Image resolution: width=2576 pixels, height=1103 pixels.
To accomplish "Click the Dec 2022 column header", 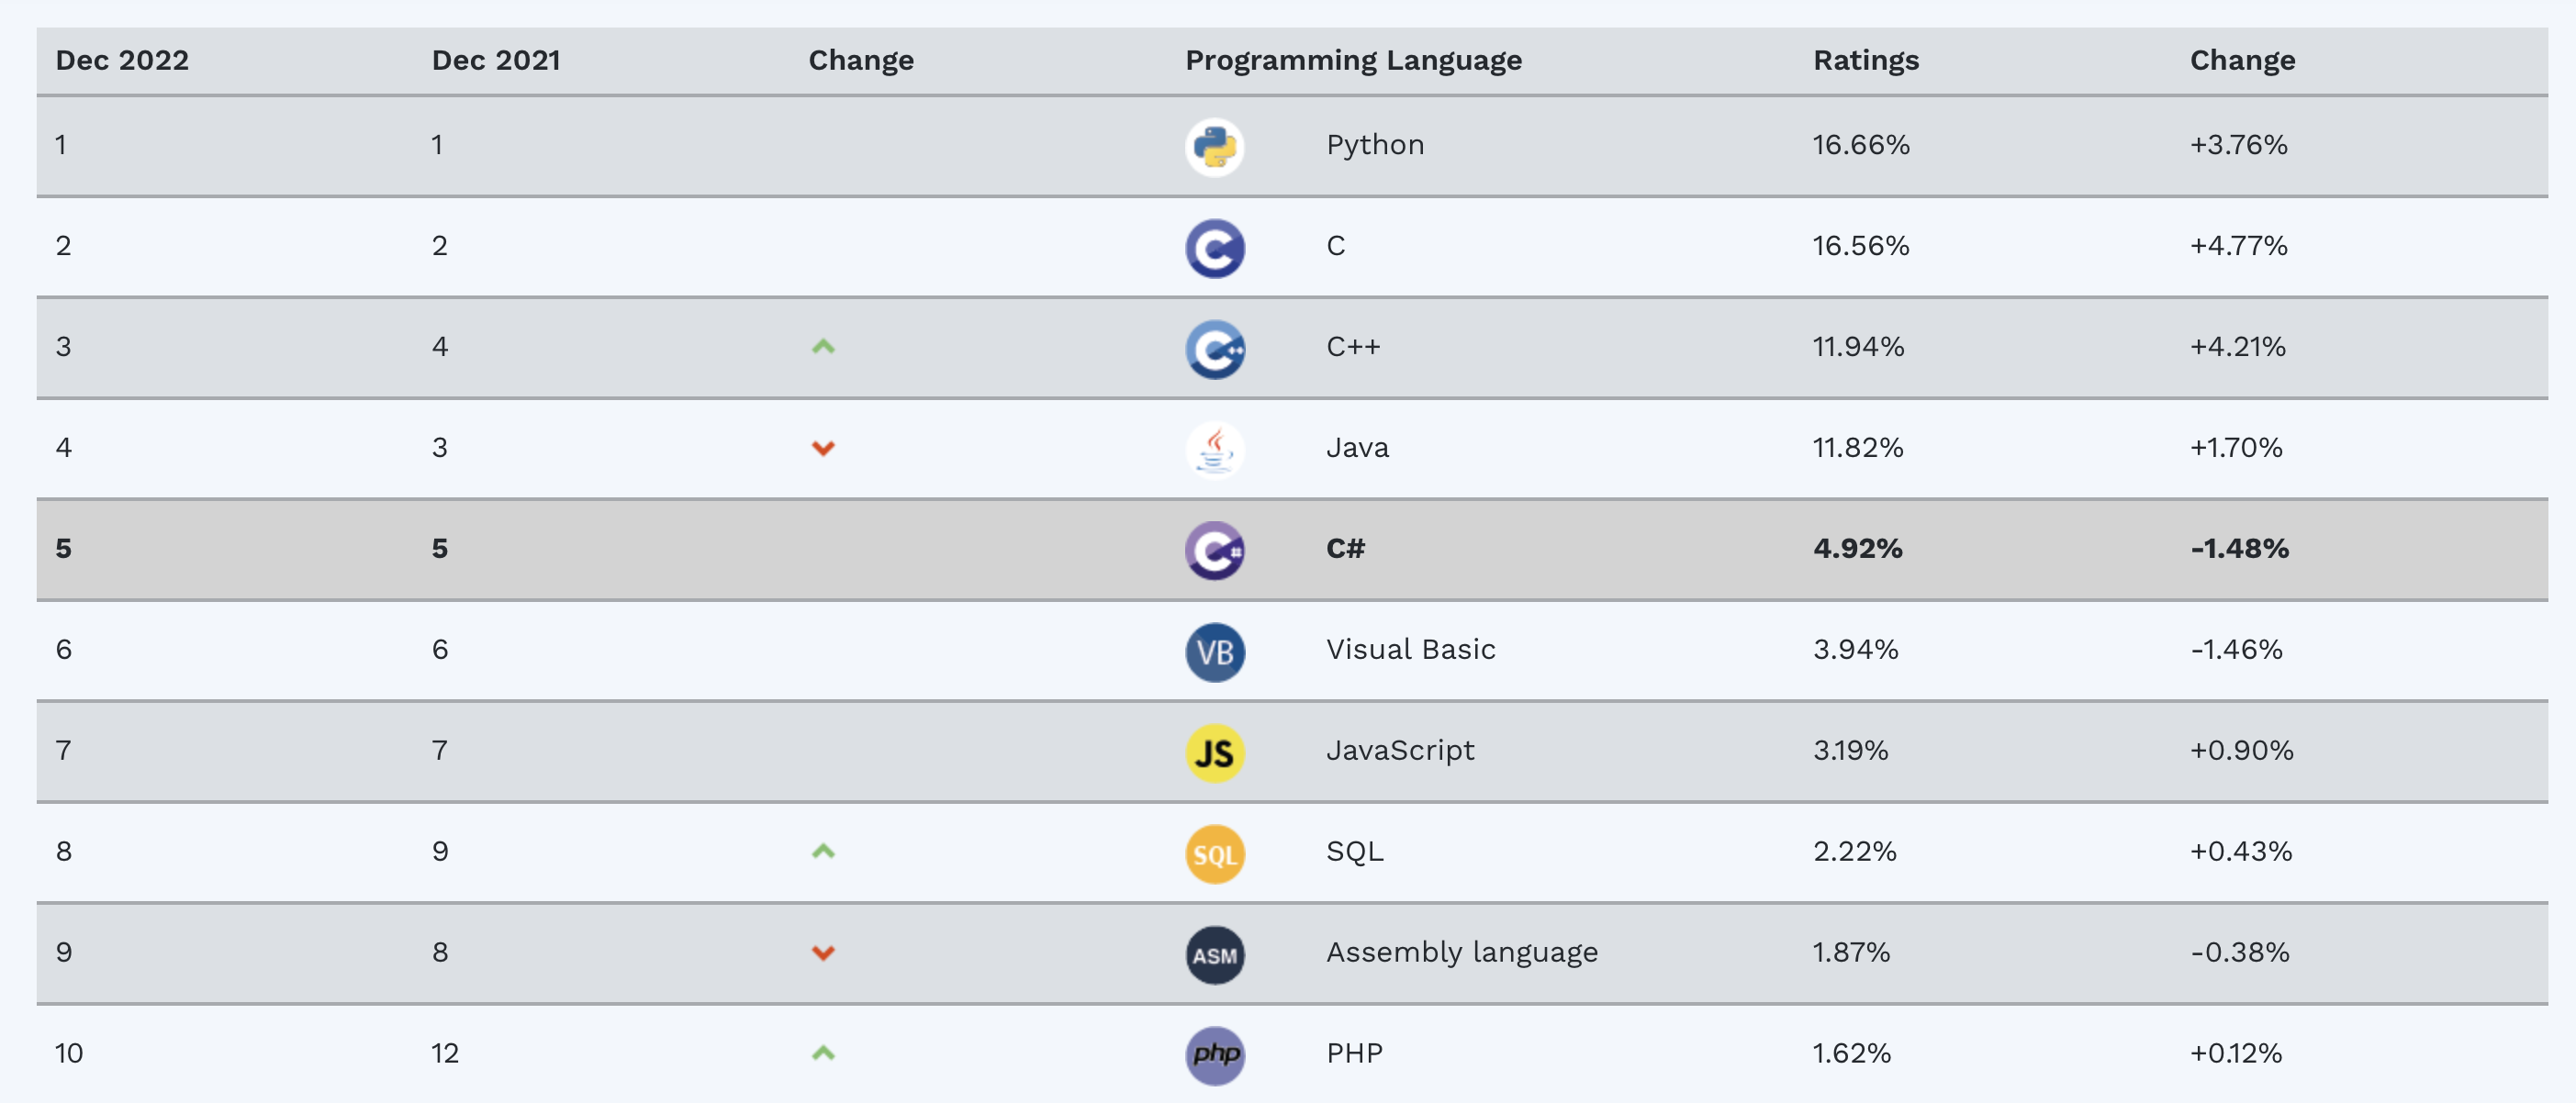I will coord(122,60).
